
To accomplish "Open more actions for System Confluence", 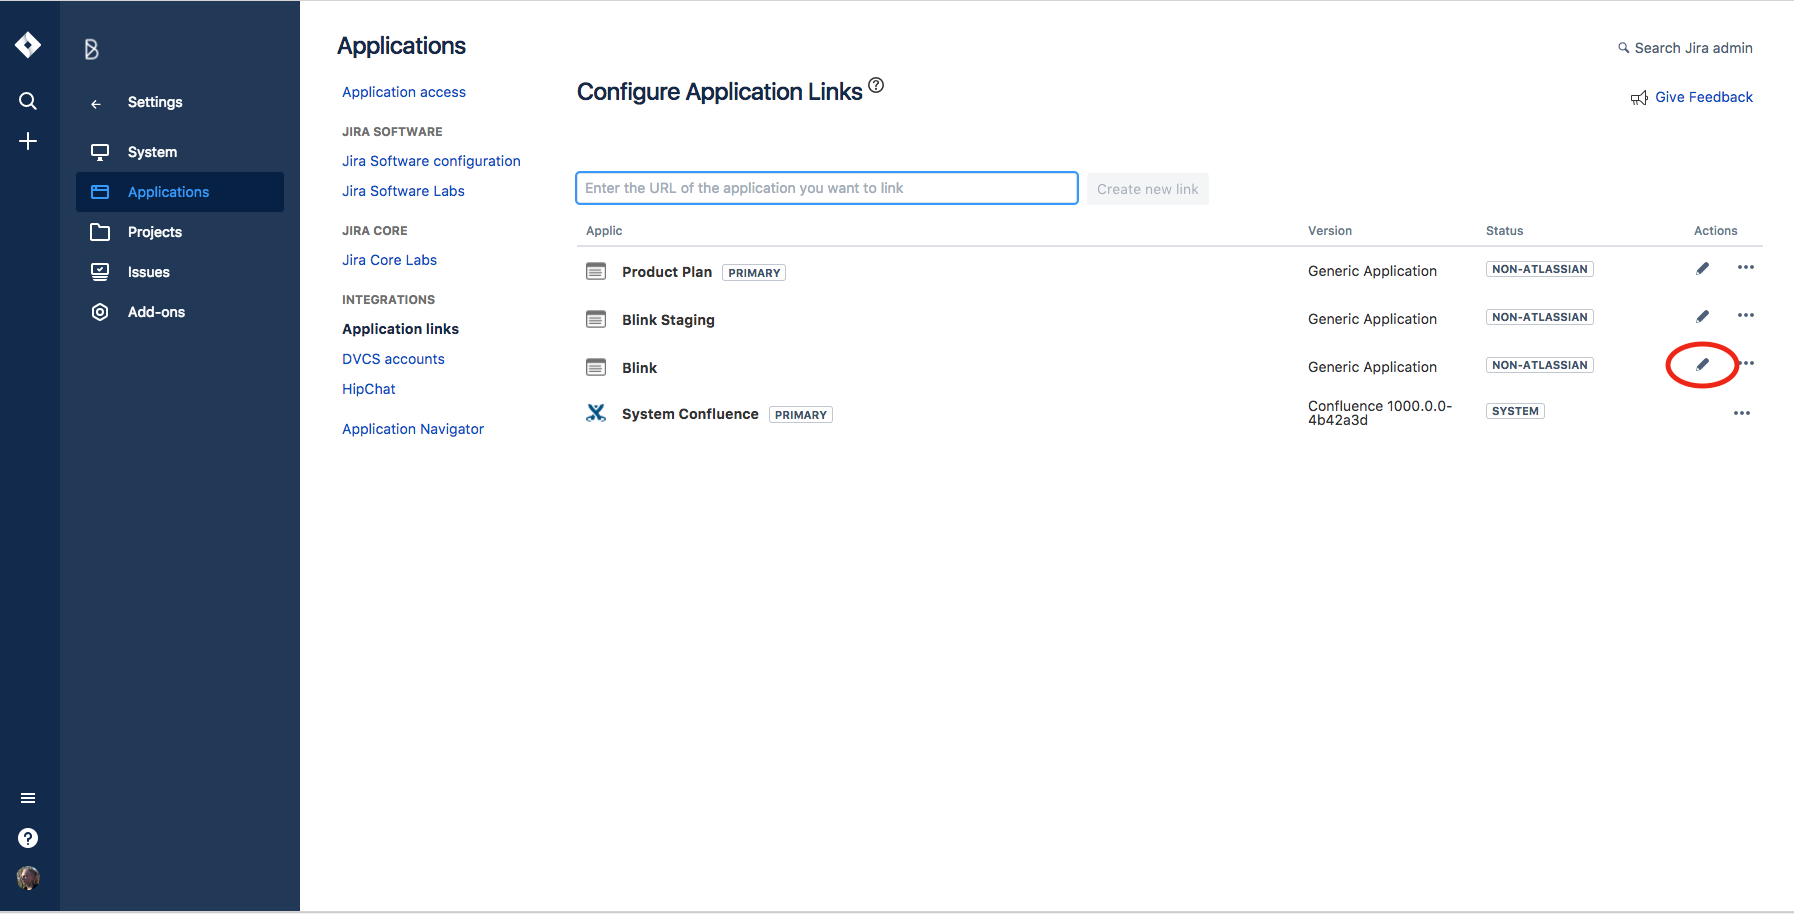I will [1742, 413].
